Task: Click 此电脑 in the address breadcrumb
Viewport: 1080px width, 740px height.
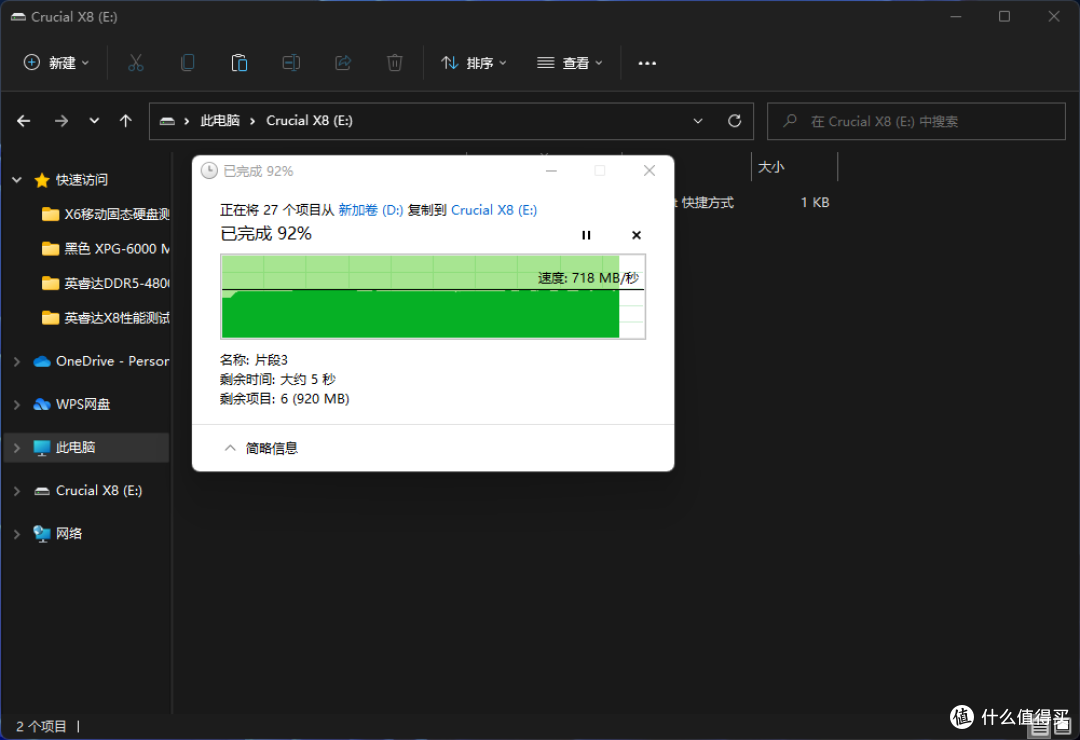Action: [220, 121]
